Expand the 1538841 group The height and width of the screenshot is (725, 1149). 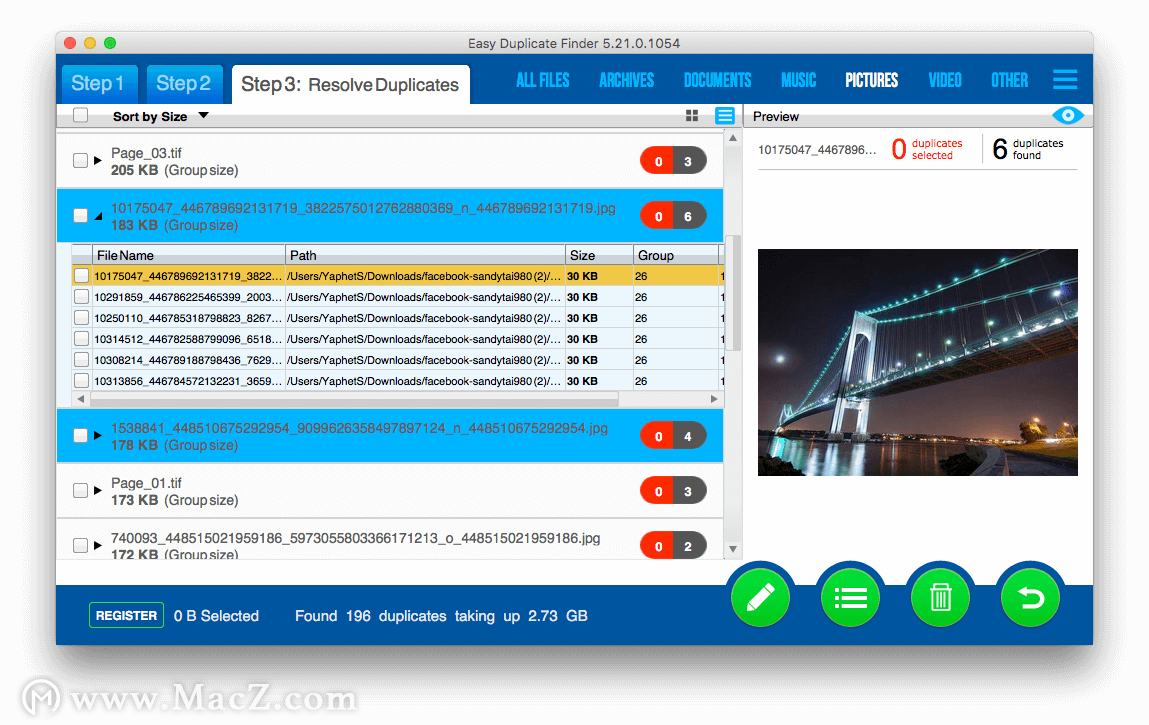[97, 435]
